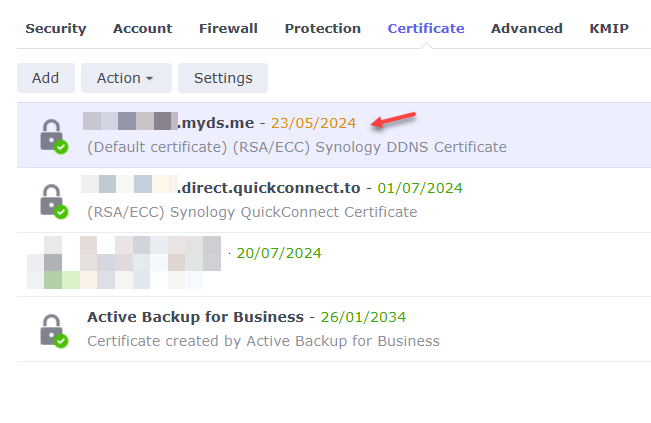The height and width of the screenshot is (423, 651).
Task: Open the Security tab
Action: pyautogui.click(x=56, y=29)
